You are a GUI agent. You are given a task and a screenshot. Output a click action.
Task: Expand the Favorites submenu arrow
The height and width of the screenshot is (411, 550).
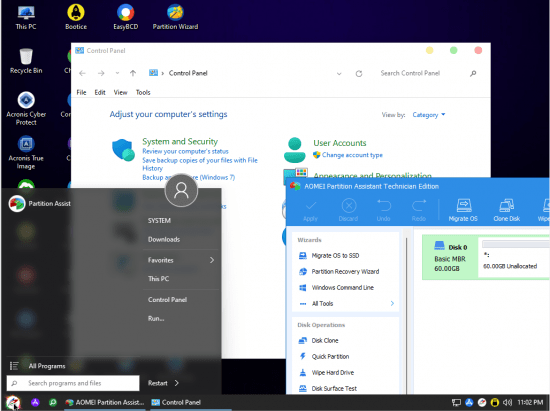(212, 260)
